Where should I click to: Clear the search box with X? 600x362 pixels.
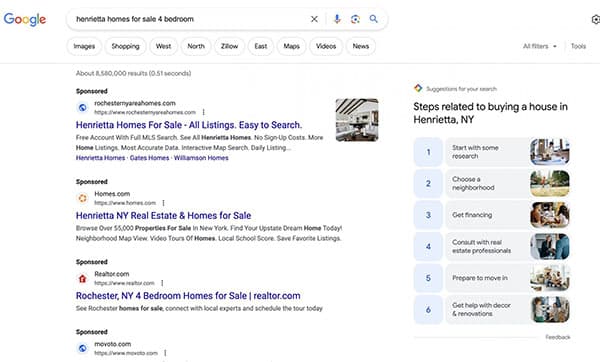[314, 19]
